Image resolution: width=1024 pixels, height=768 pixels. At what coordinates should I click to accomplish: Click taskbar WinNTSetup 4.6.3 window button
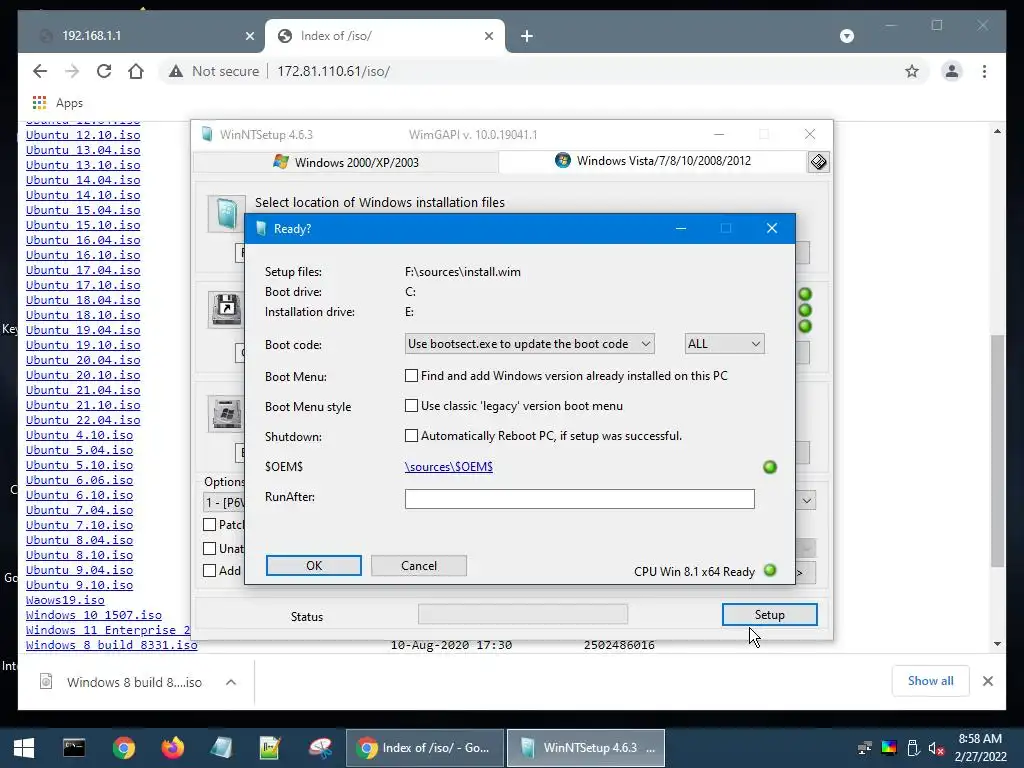click(x=586, y=748)
